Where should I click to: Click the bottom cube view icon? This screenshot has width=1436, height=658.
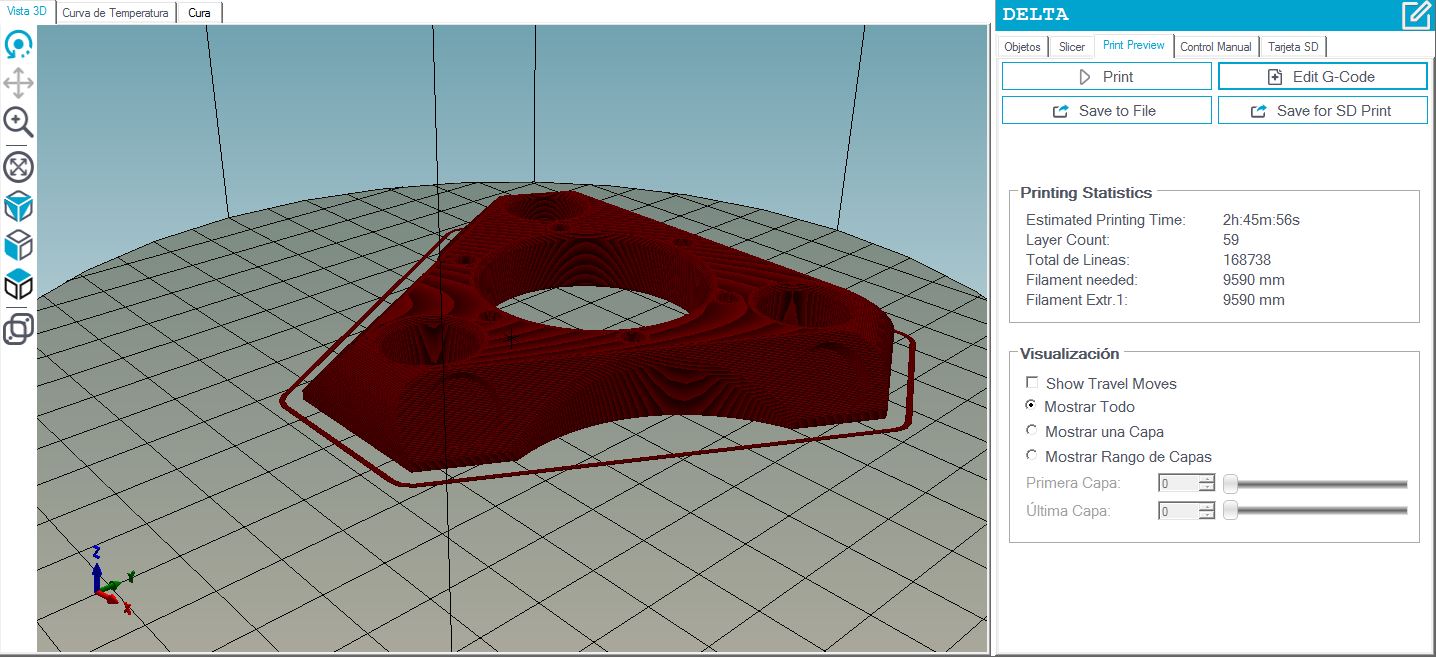pos(19,285)
